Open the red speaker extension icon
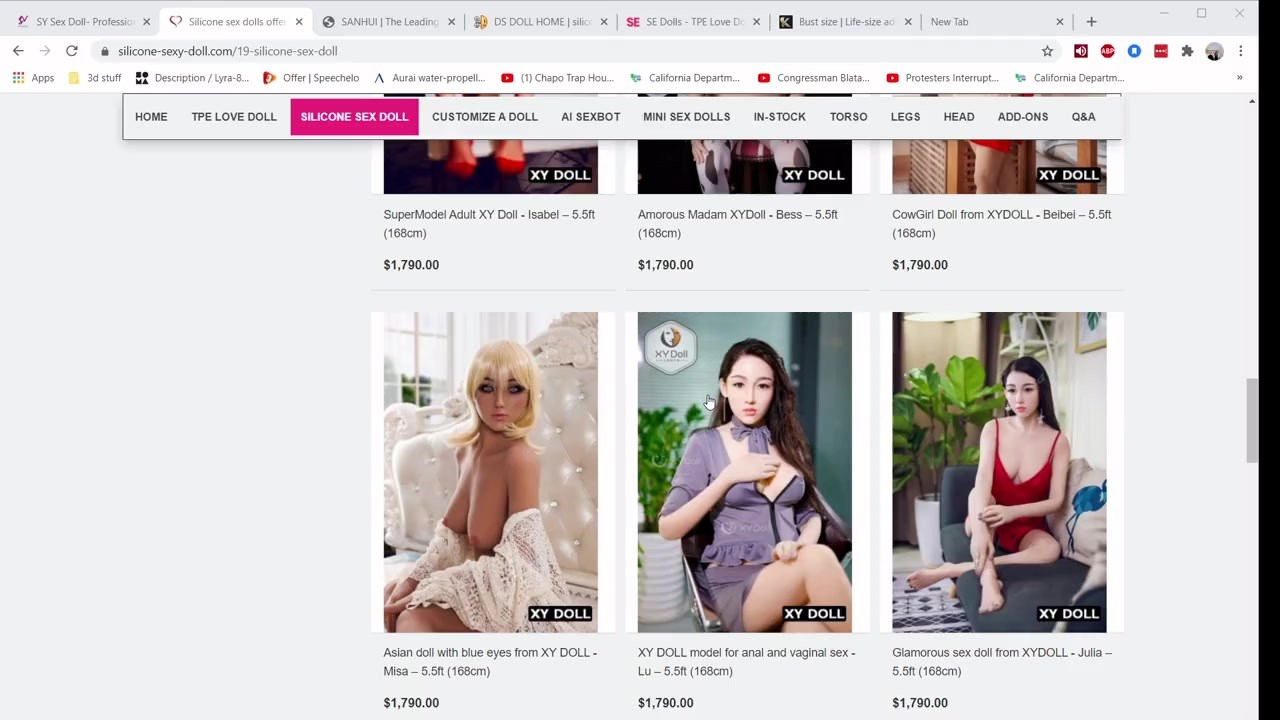Viewport: 1280px width, 720px height. tap(1081, 51)
